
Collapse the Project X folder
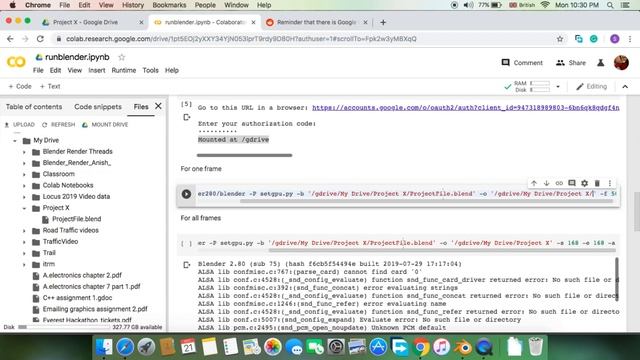pyautogui.click(x=24, y=208)
